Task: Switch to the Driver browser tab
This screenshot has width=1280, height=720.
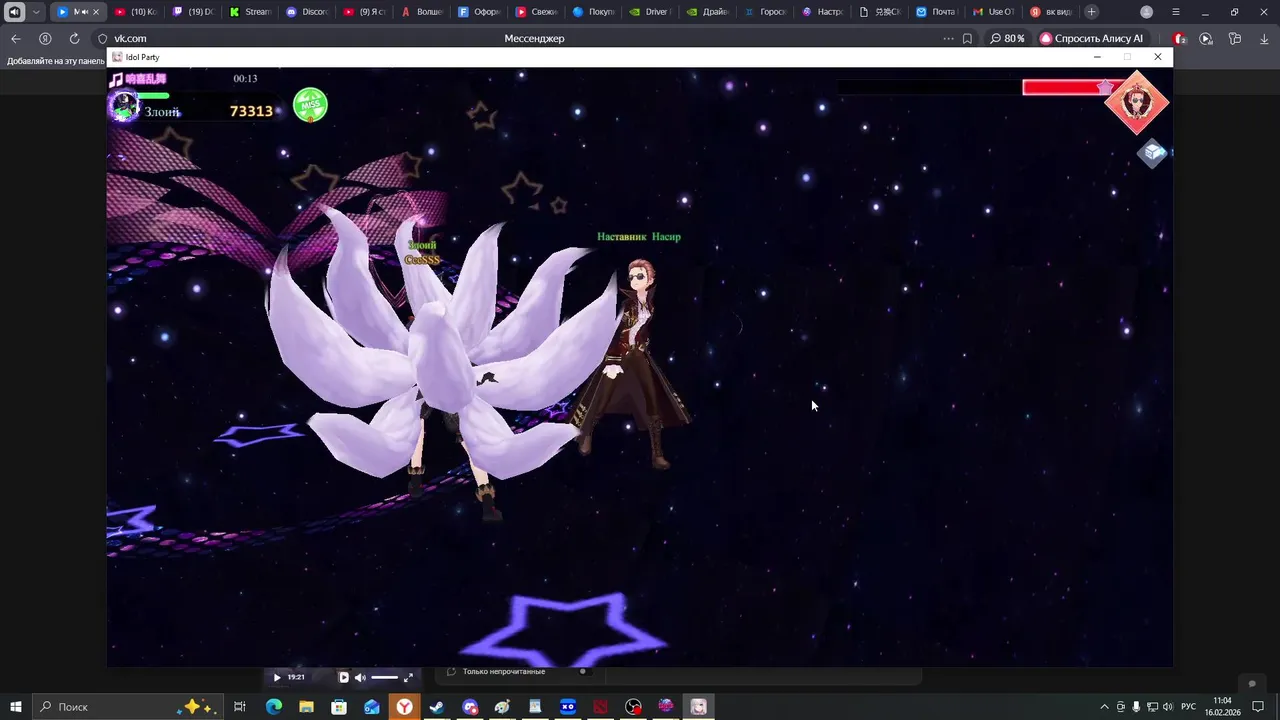Action: coord(651,12)
